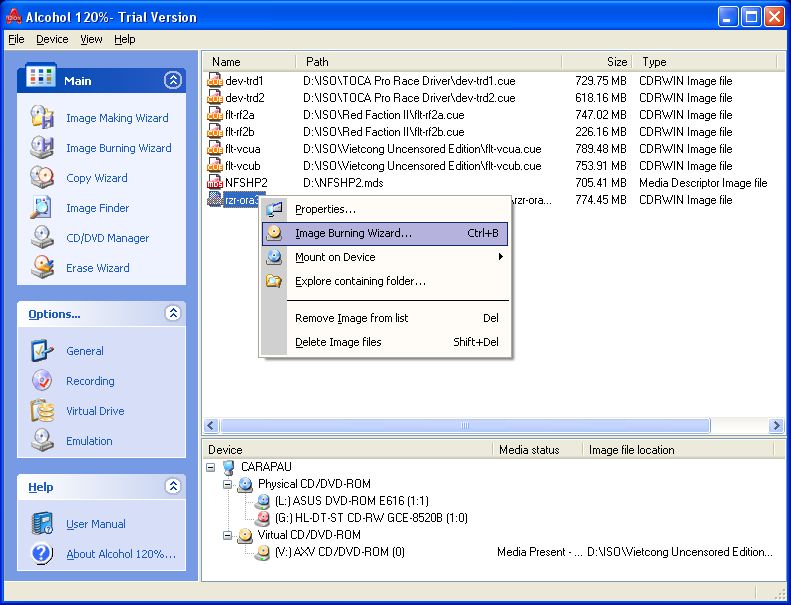
Task: Collapse the Main panel chevron
Action: 173,80
